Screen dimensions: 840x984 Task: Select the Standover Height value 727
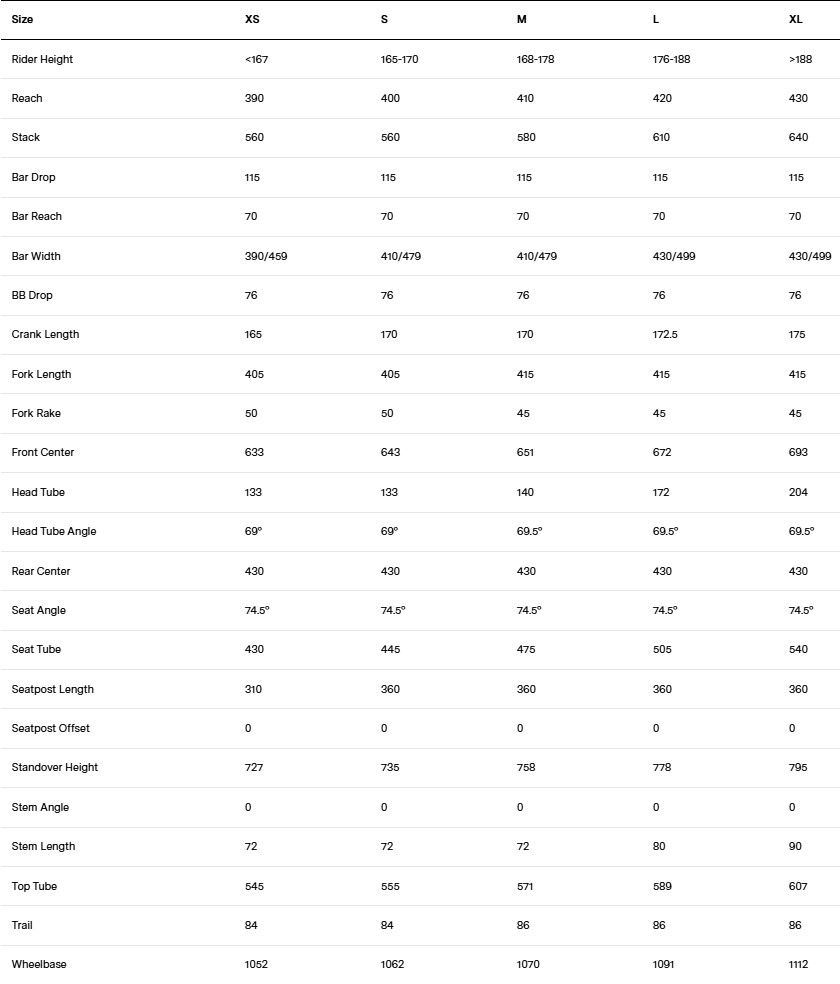[254, 767]
